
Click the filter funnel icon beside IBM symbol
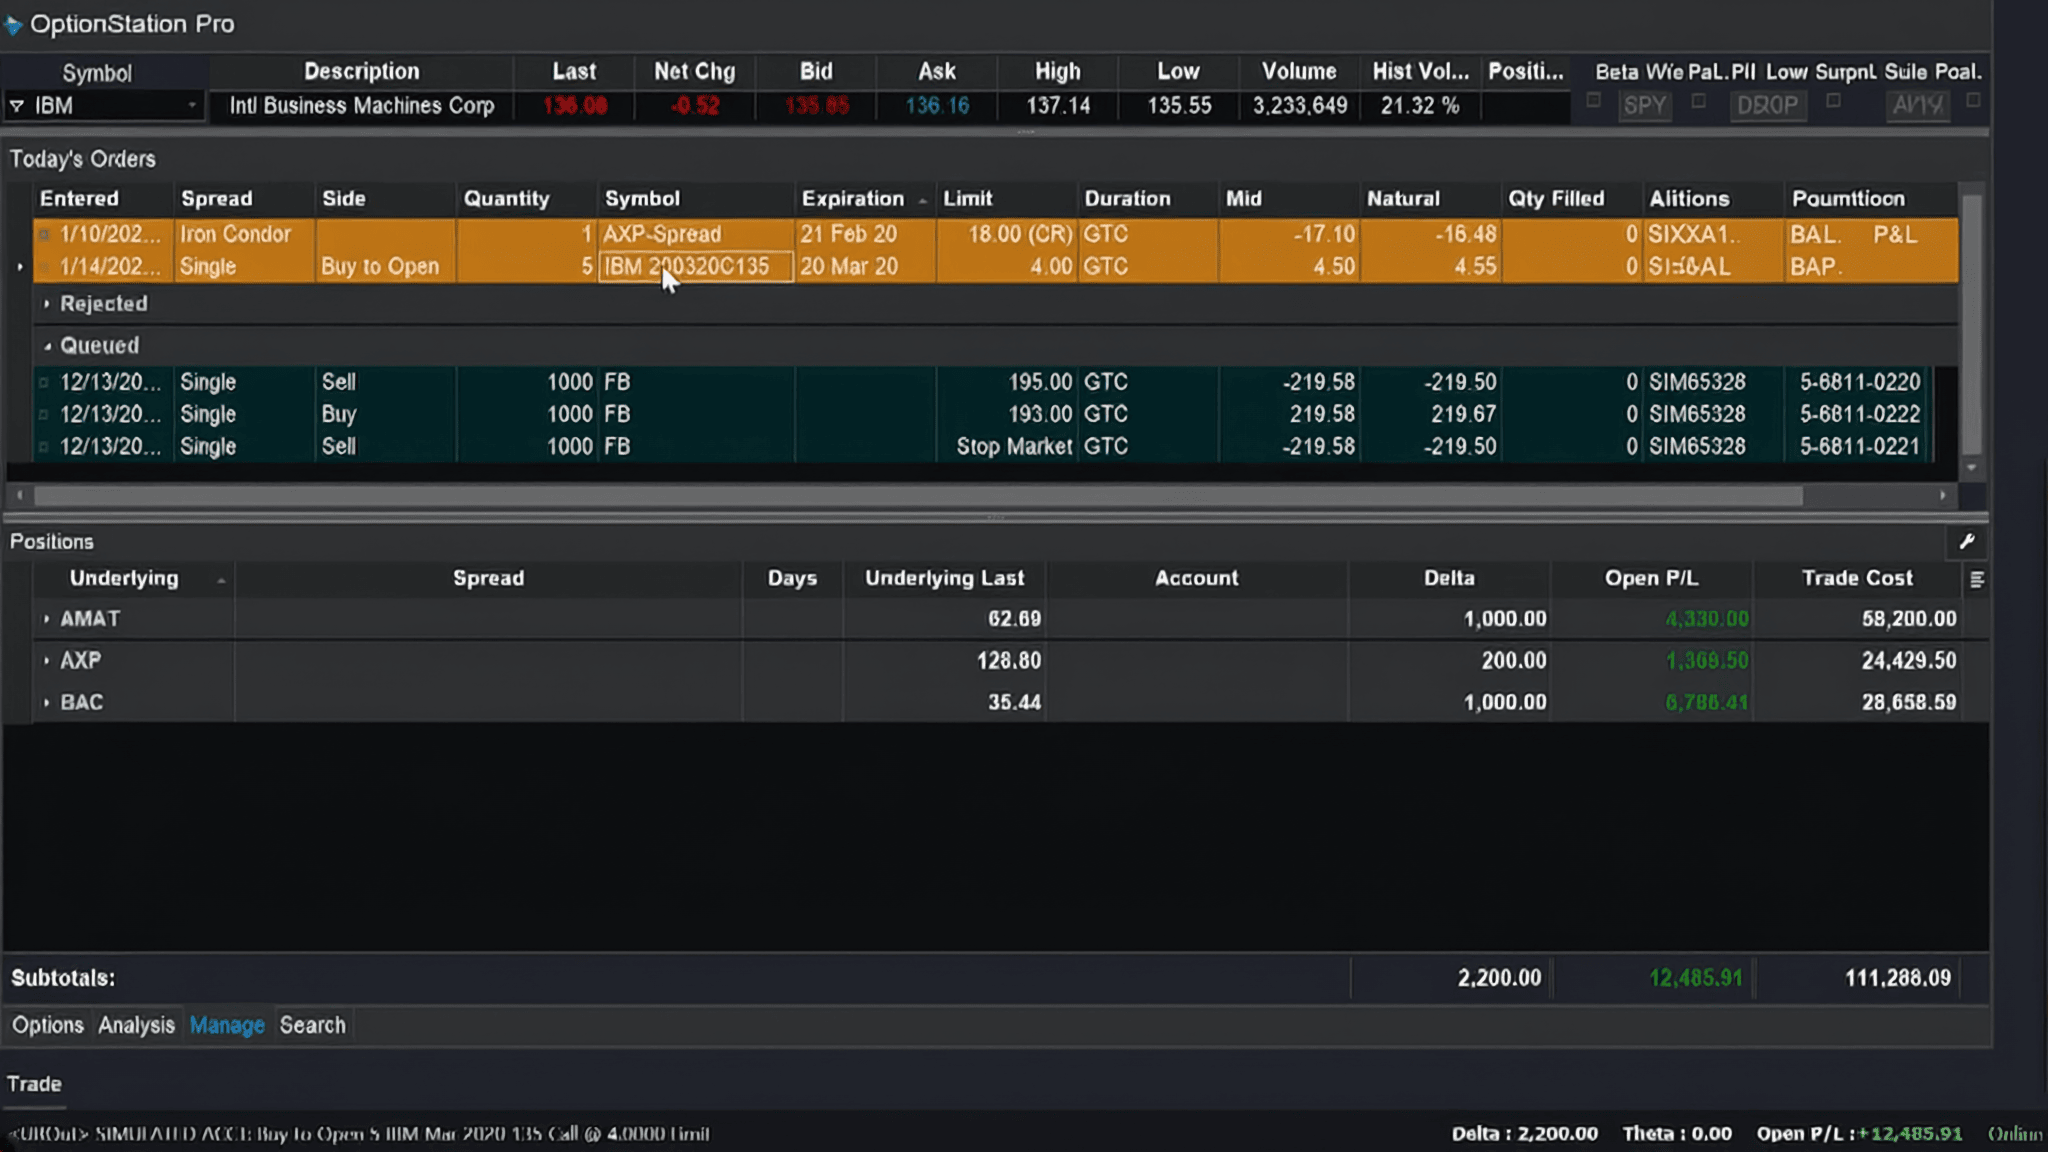(16, 105)
